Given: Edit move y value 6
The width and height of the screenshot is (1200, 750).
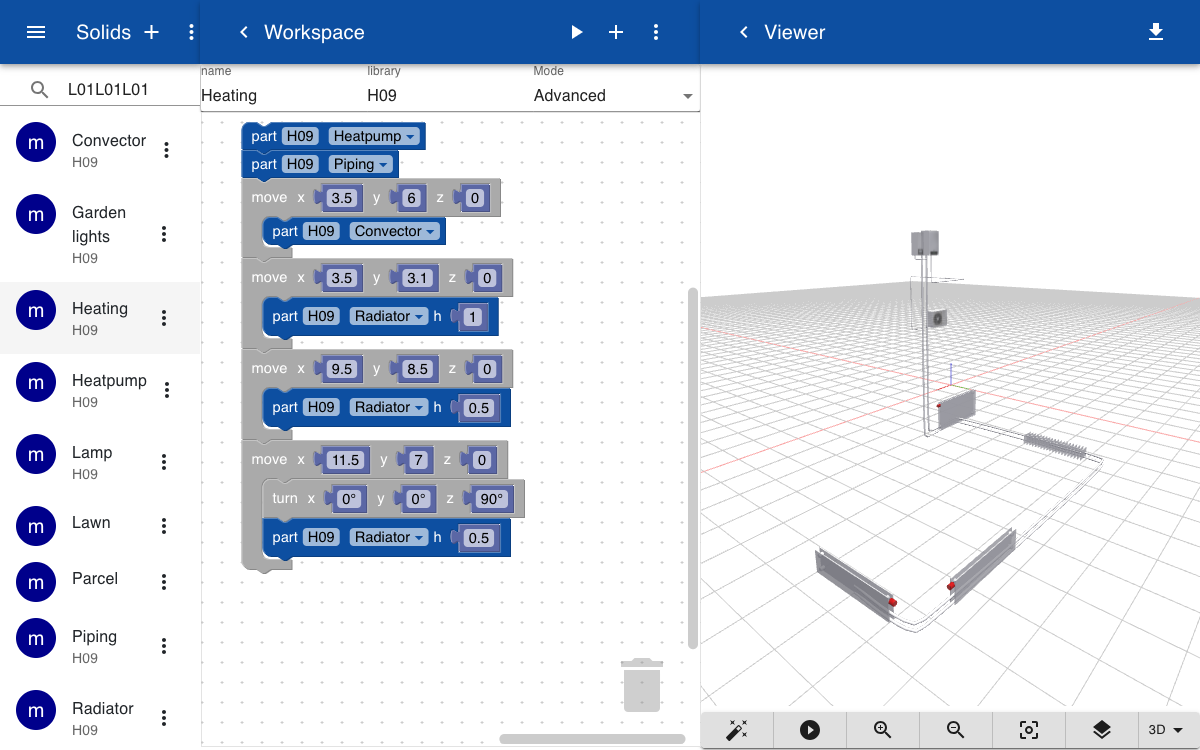Looking at the screenshot, I should tap(410, 198).
